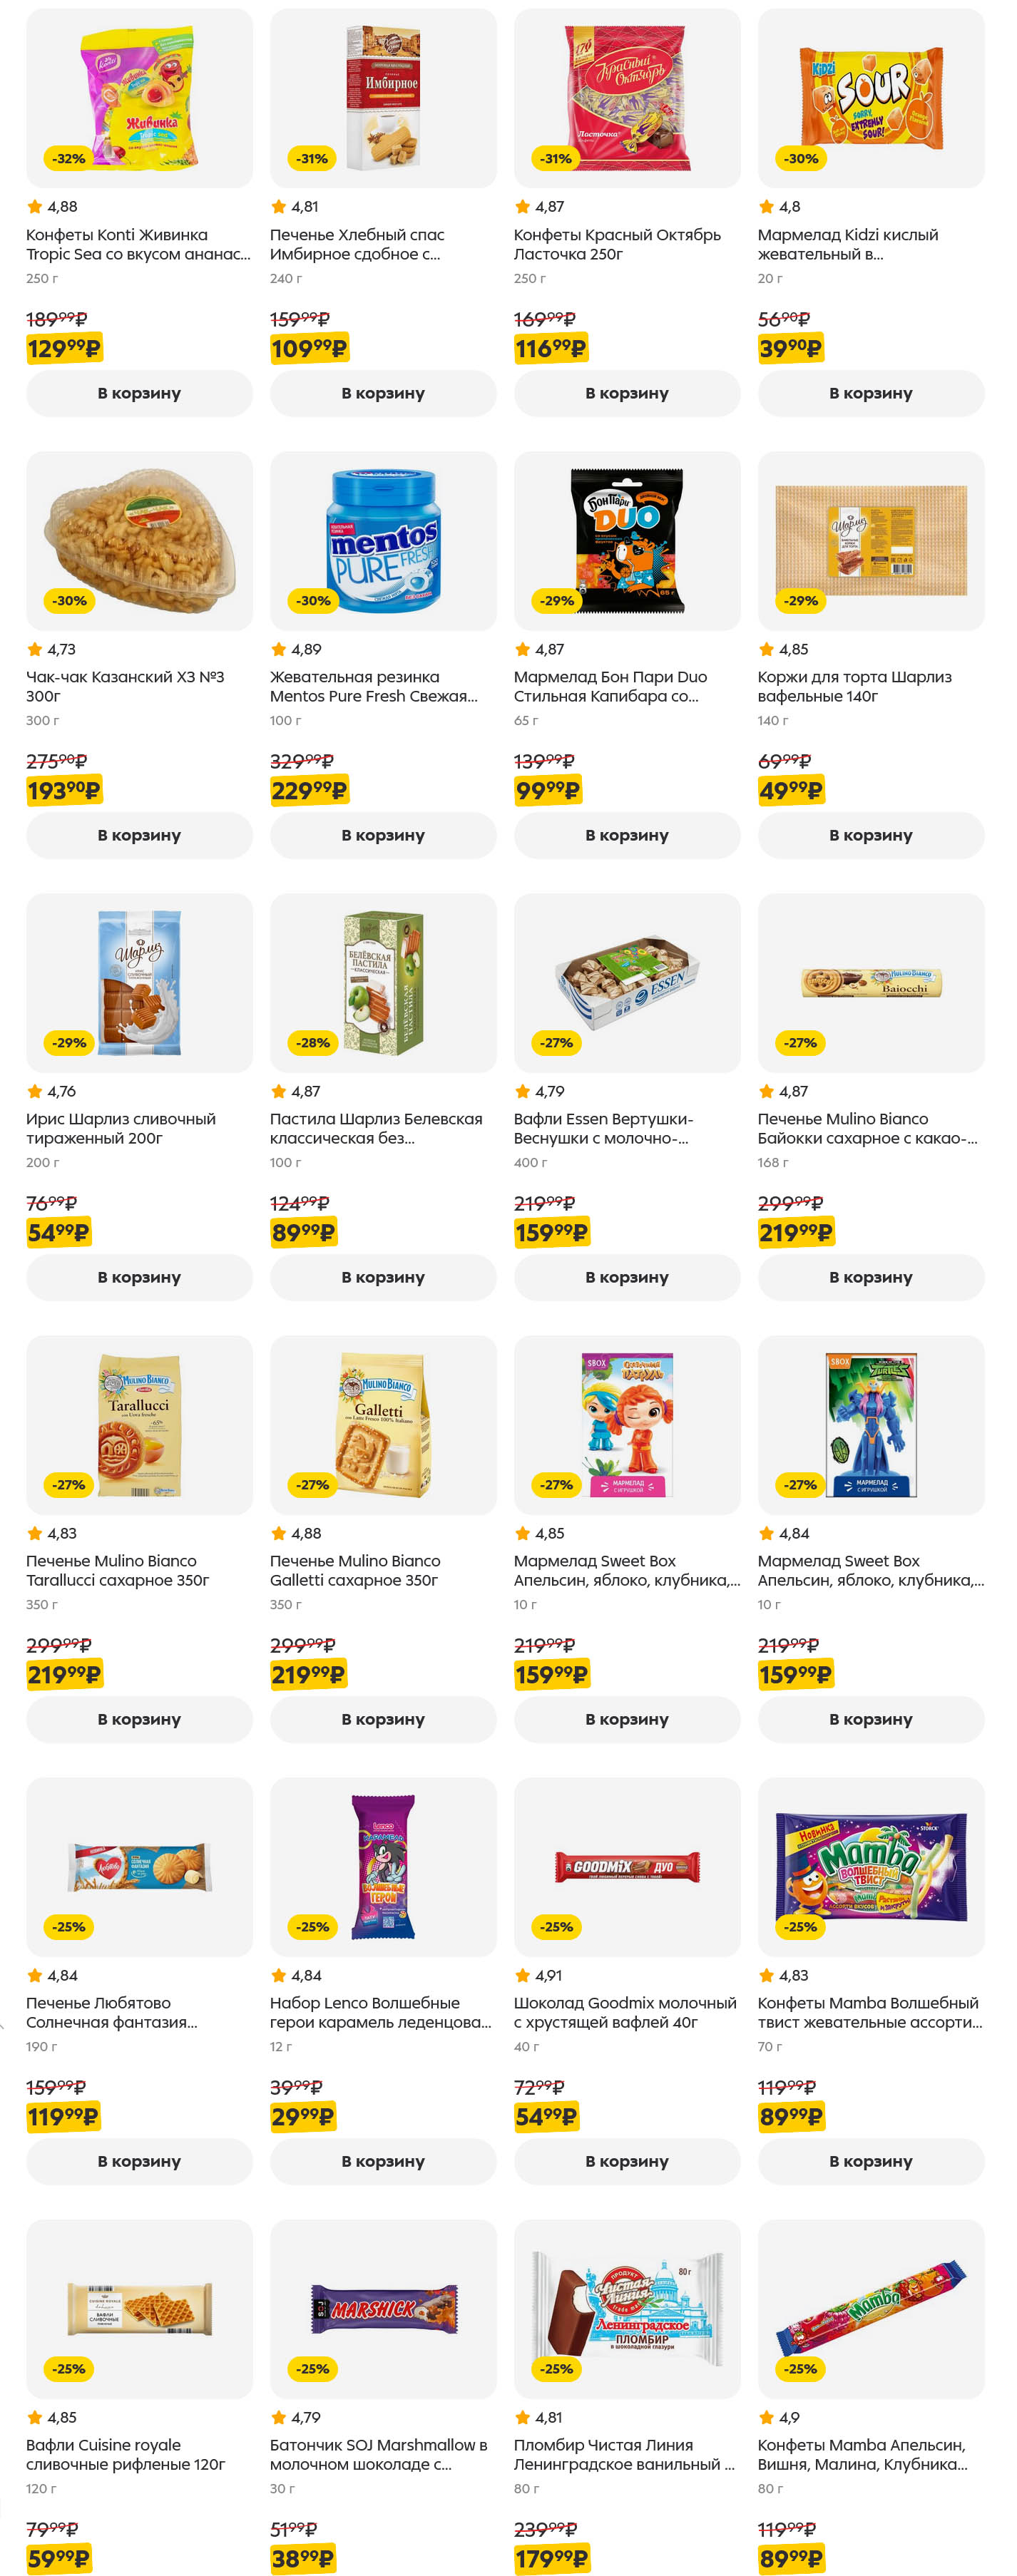Open Marshick bar product image
Image resolution: width=1017 pixels, height=2576 pixels.
pos(382,2308)
